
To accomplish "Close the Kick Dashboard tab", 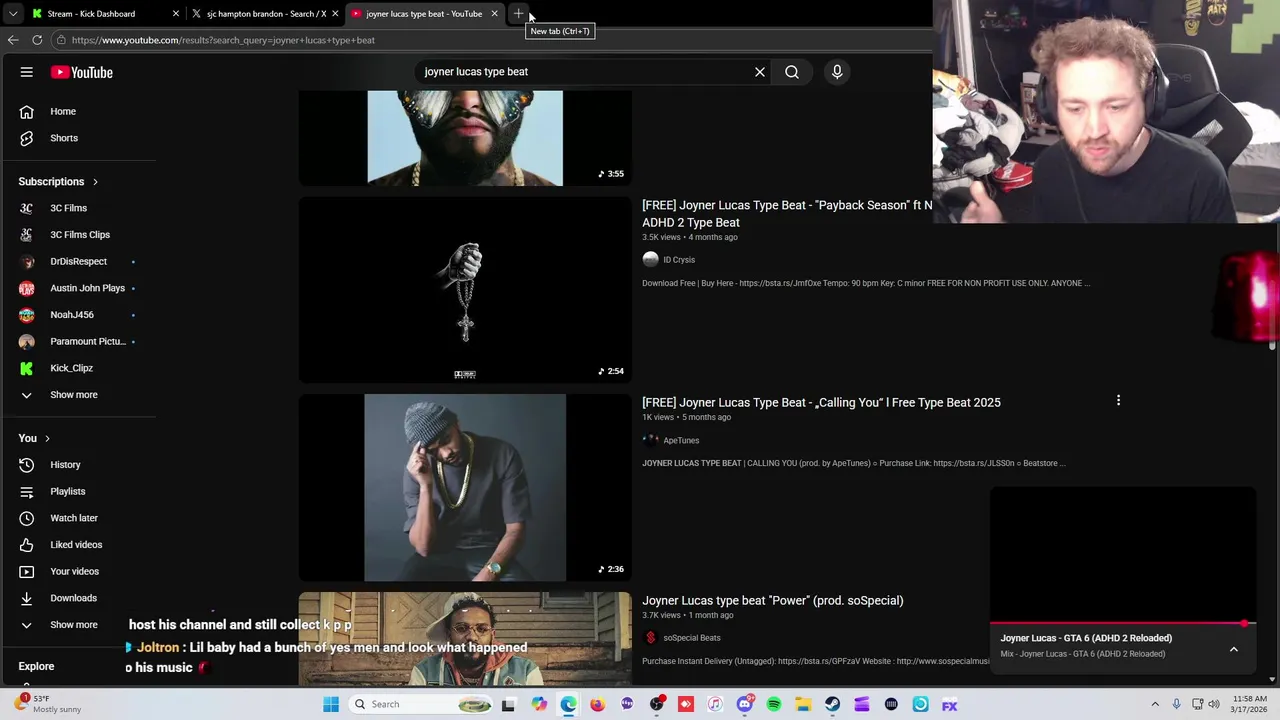I will tap(176, 14).
